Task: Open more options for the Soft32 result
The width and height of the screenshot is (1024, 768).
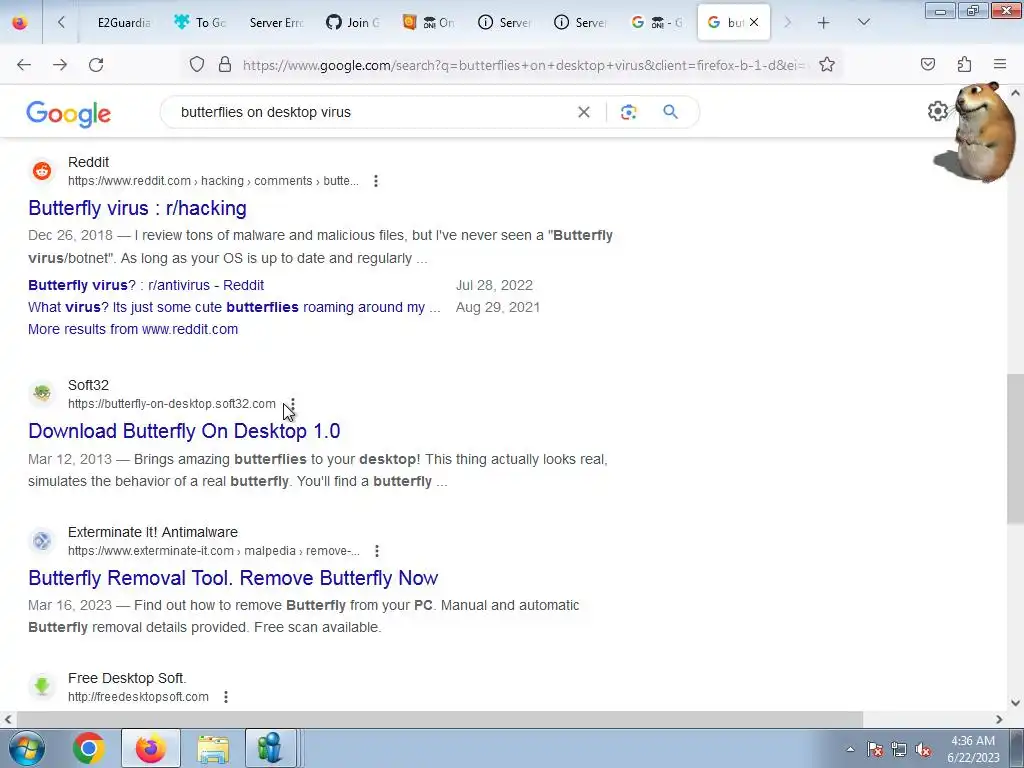Action: pyautogui.click(x=293, y=404)
